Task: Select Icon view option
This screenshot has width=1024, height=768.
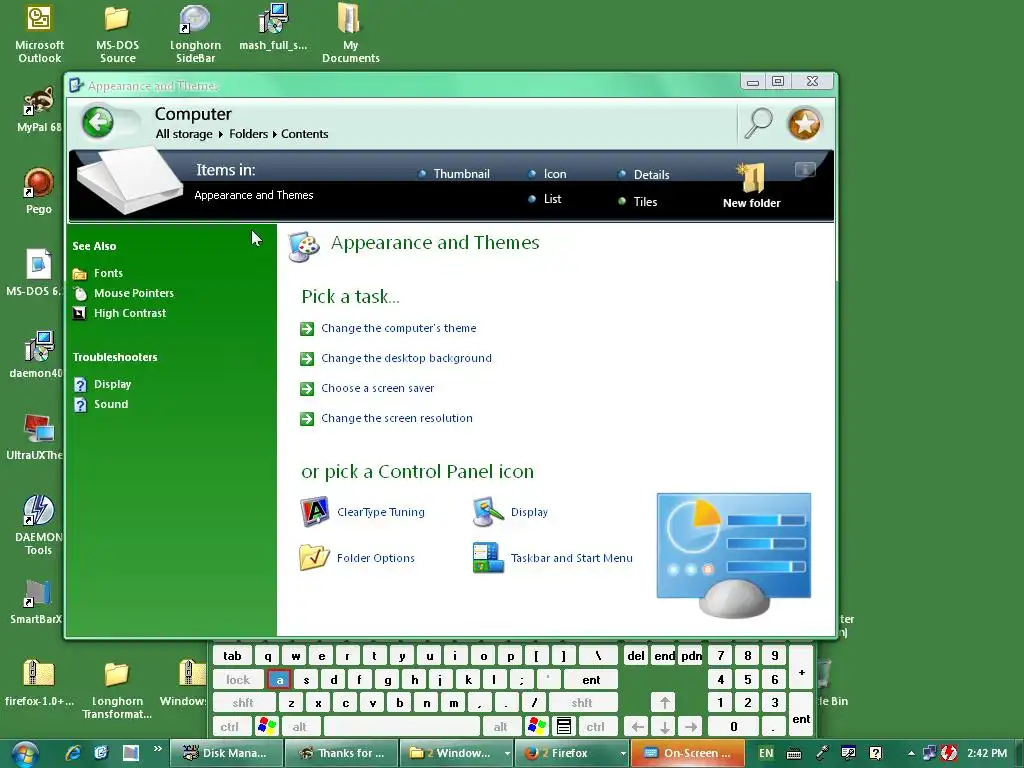Action: (x=547, y=174)
